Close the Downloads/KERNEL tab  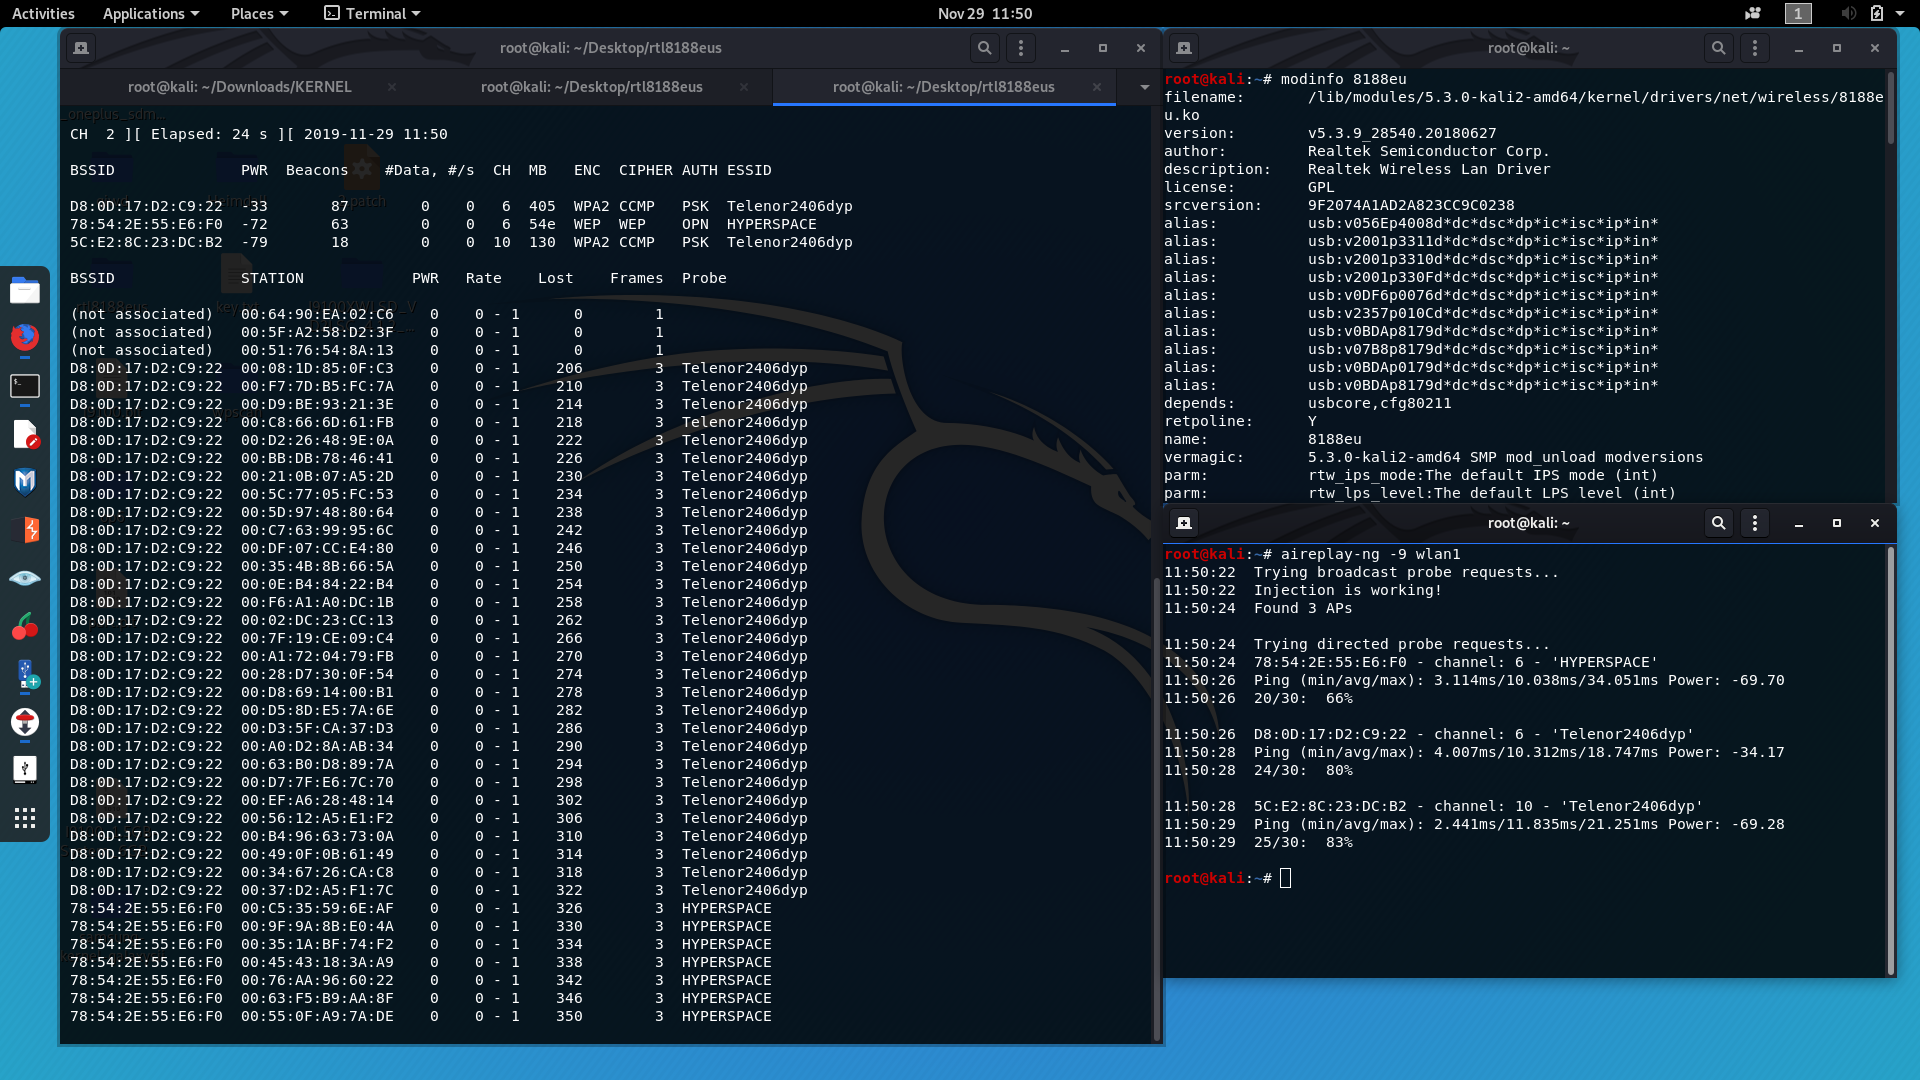[x=392, y=87]
